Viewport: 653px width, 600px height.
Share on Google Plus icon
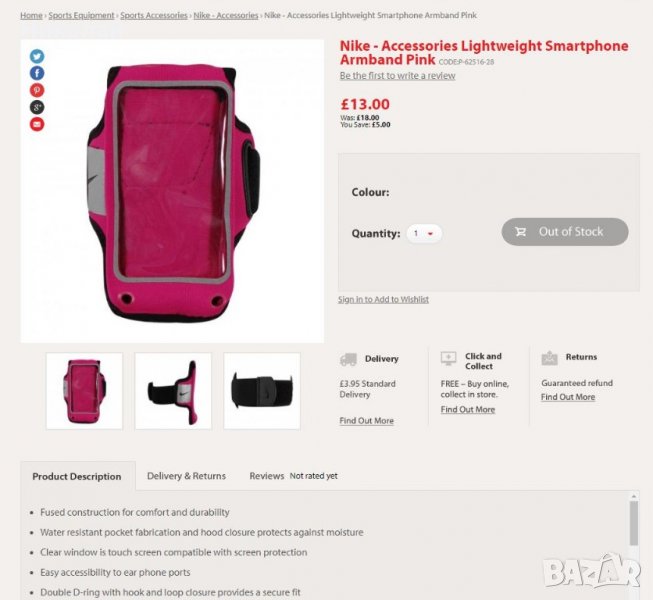[37, 107]
